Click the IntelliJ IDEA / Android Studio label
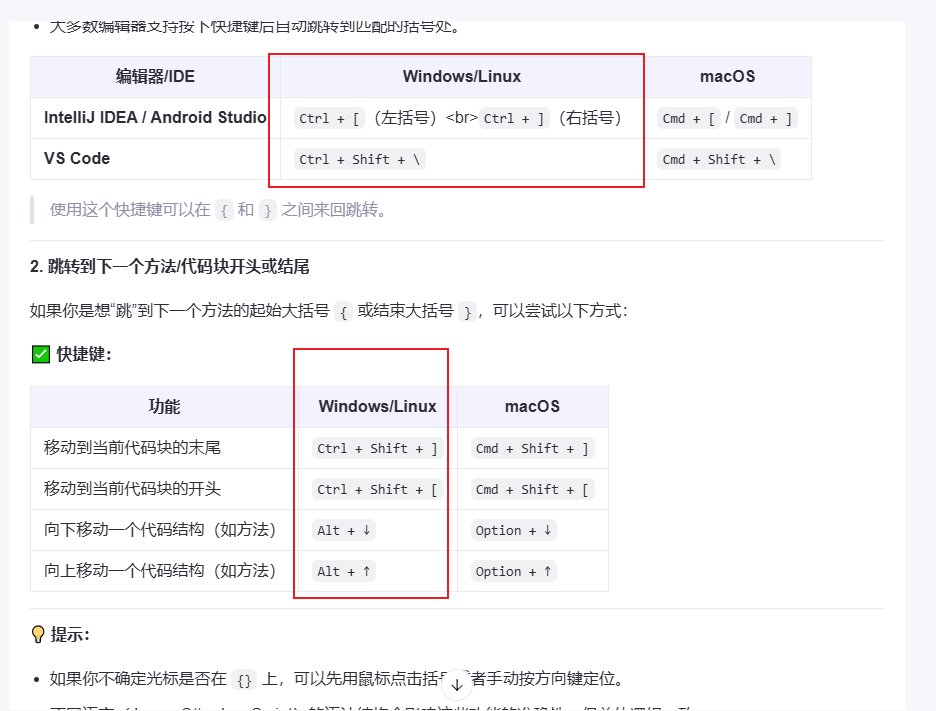Viewport: 936px width, 711px height. tap(153, 117)
